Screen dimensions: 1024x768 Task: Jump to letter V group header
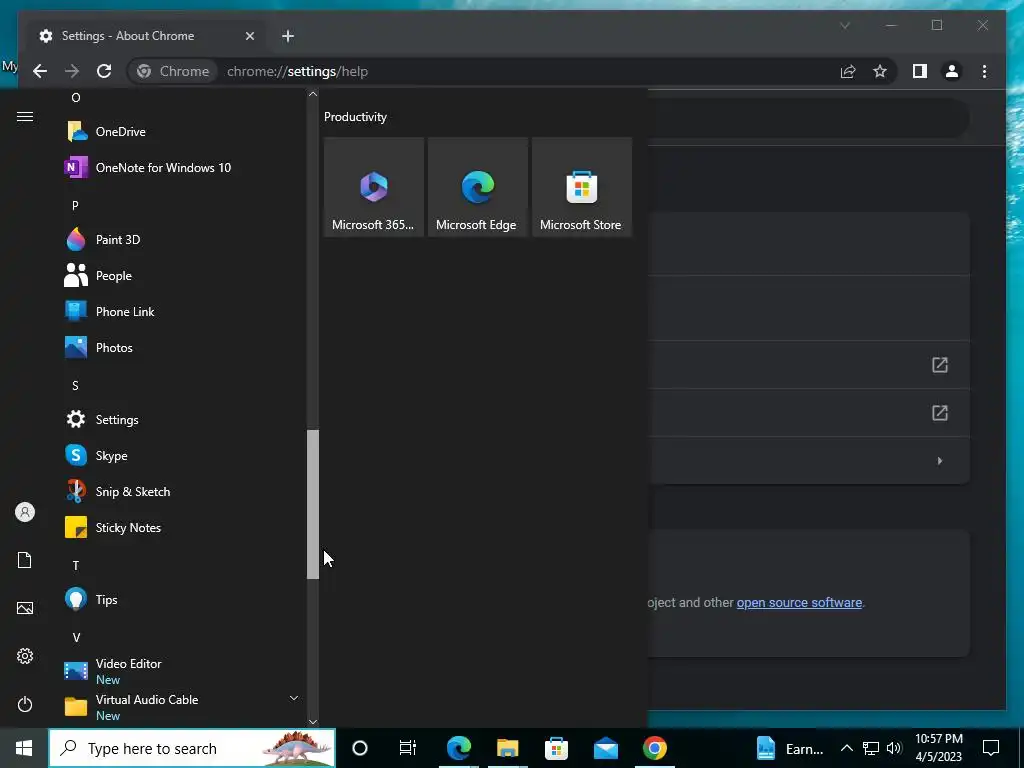click(76, 637)
